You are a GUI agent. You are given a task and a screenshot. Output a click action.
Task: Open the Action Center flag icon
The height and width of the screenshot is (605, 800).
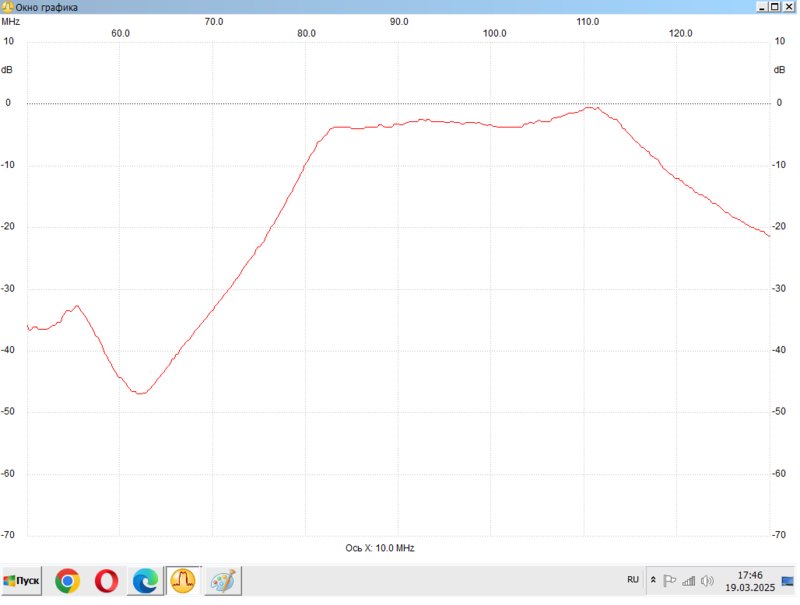[x=670, y=580]
